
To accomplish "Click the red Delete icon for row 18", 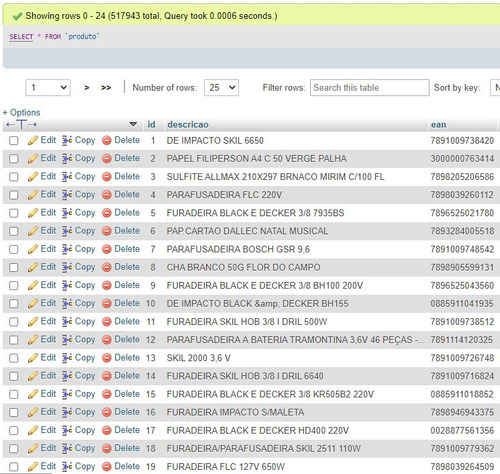I will pos(107,448).
